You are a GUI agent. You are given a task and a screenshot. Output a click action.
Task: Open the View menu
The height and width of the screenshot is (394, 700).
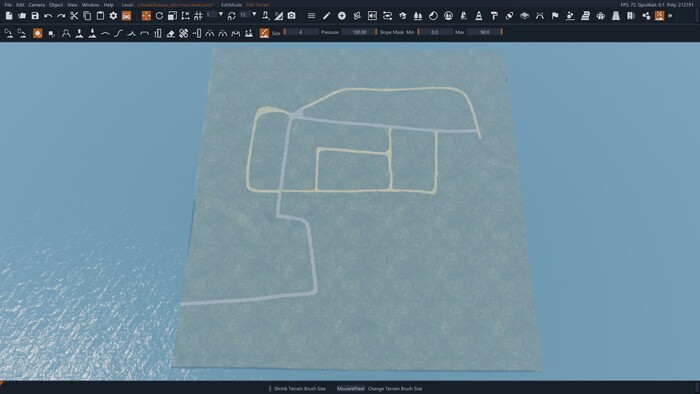(x=72, y=5)
